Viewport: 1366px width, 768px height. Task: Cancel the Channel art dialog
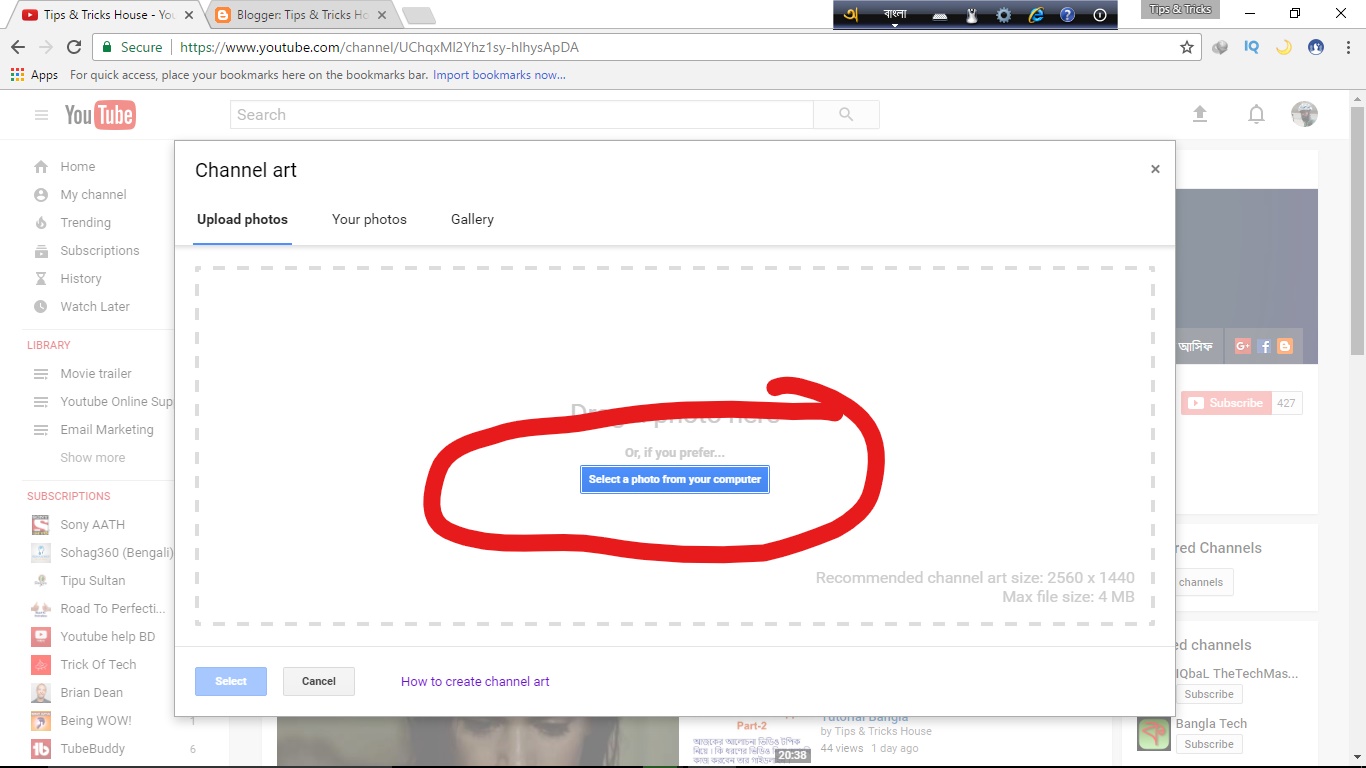pyautogui.click(x=319, y=681)
